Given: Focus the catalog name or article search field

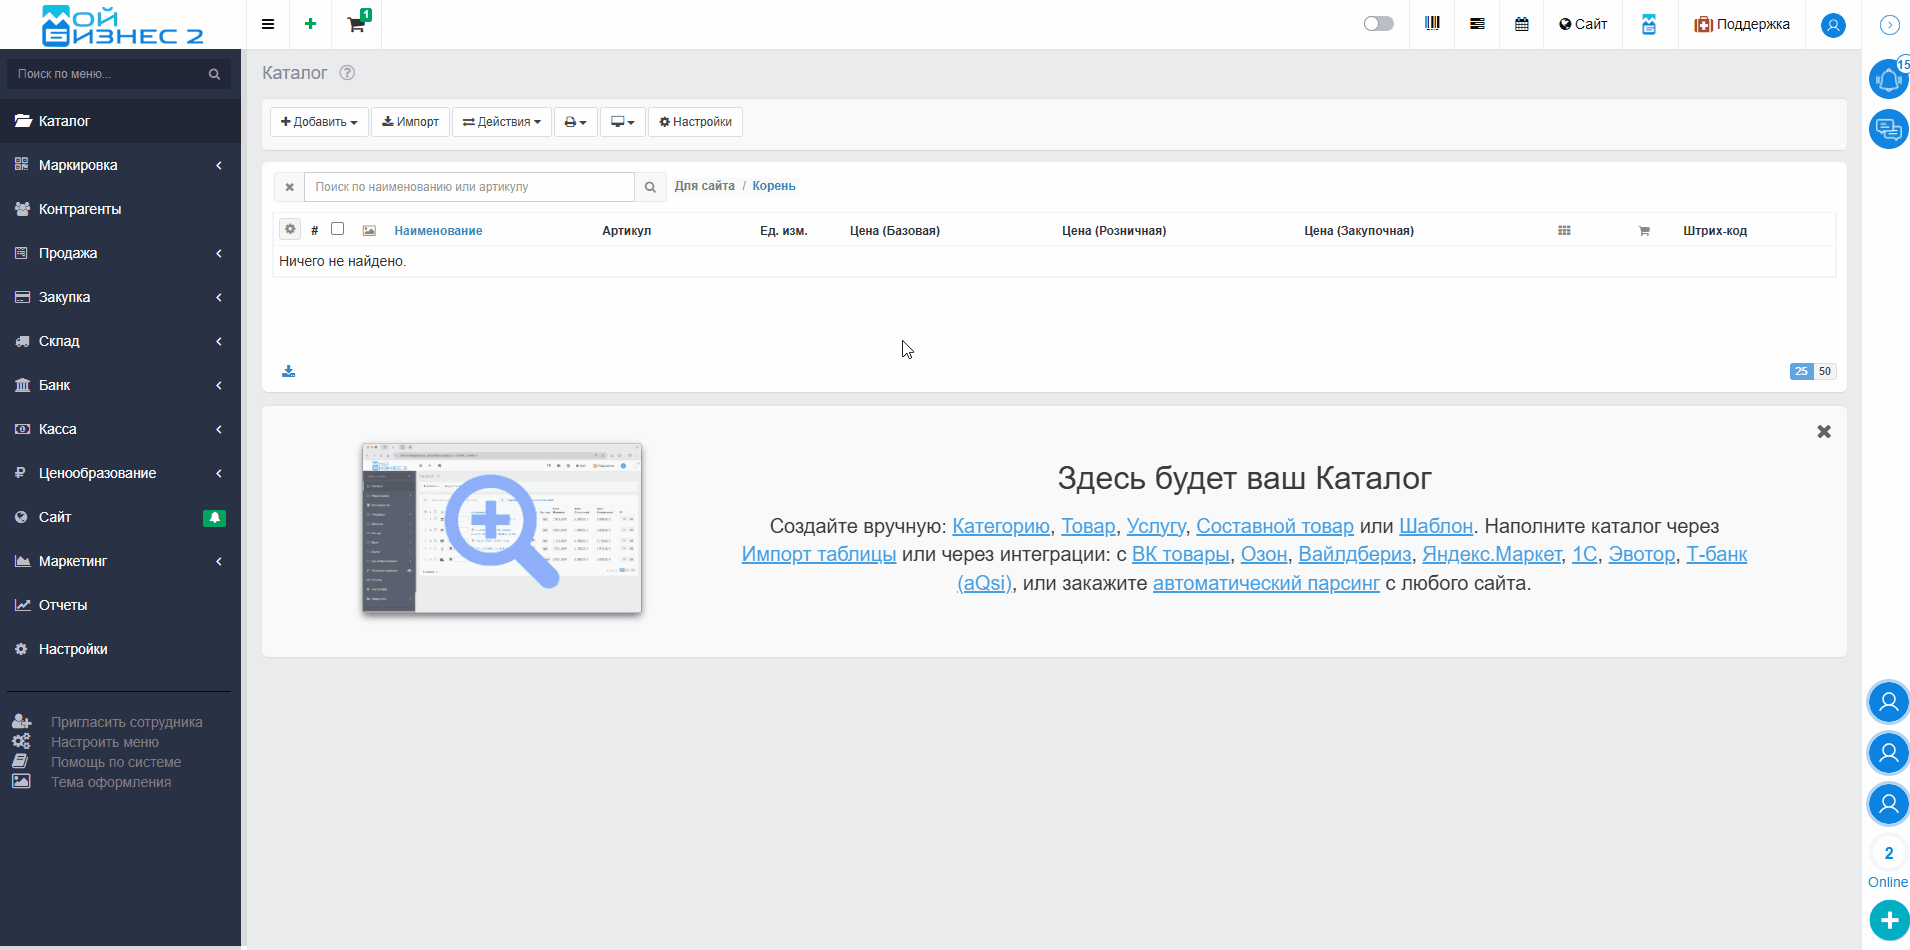Looking at the screenshot, I should click(x=469, y=187).
